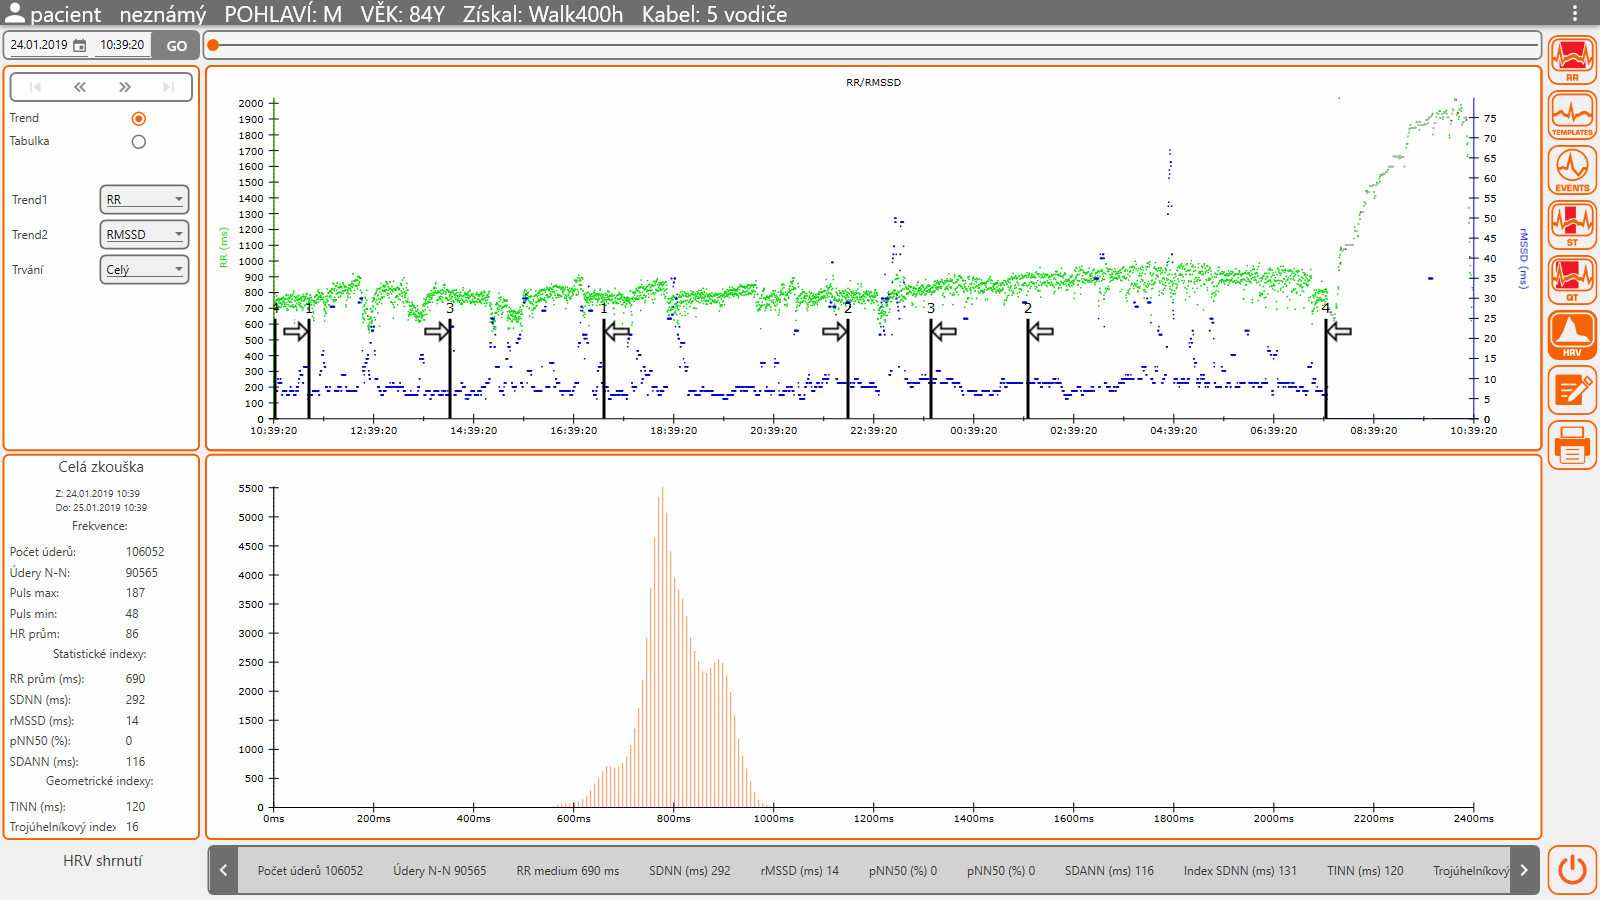This screenshot has width=1600, height=900.
Task: Open the Templates module
Action: [1572, 115]
